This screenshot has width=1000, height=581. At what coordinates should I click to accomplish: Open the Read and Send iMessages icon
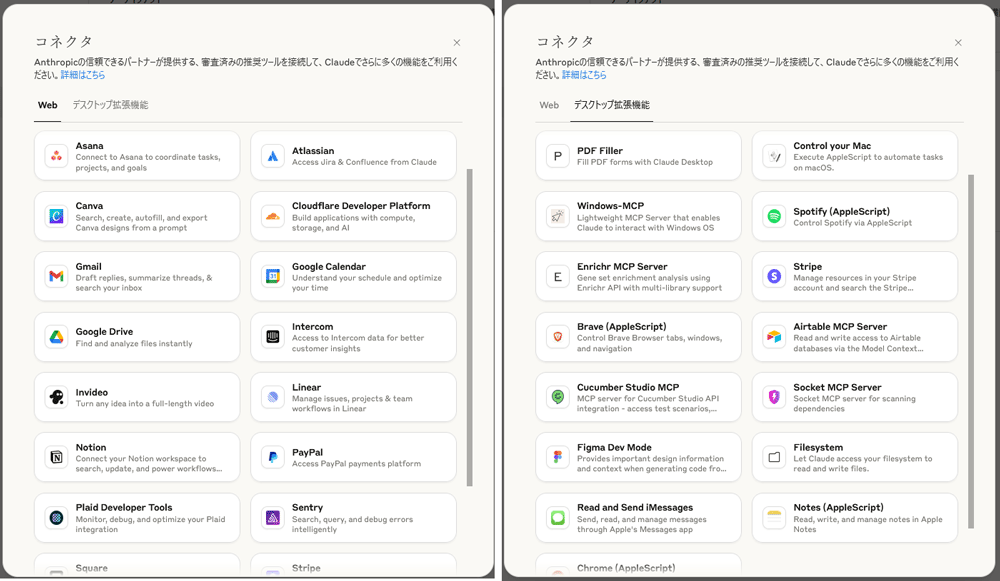click(x=558, y=518)
